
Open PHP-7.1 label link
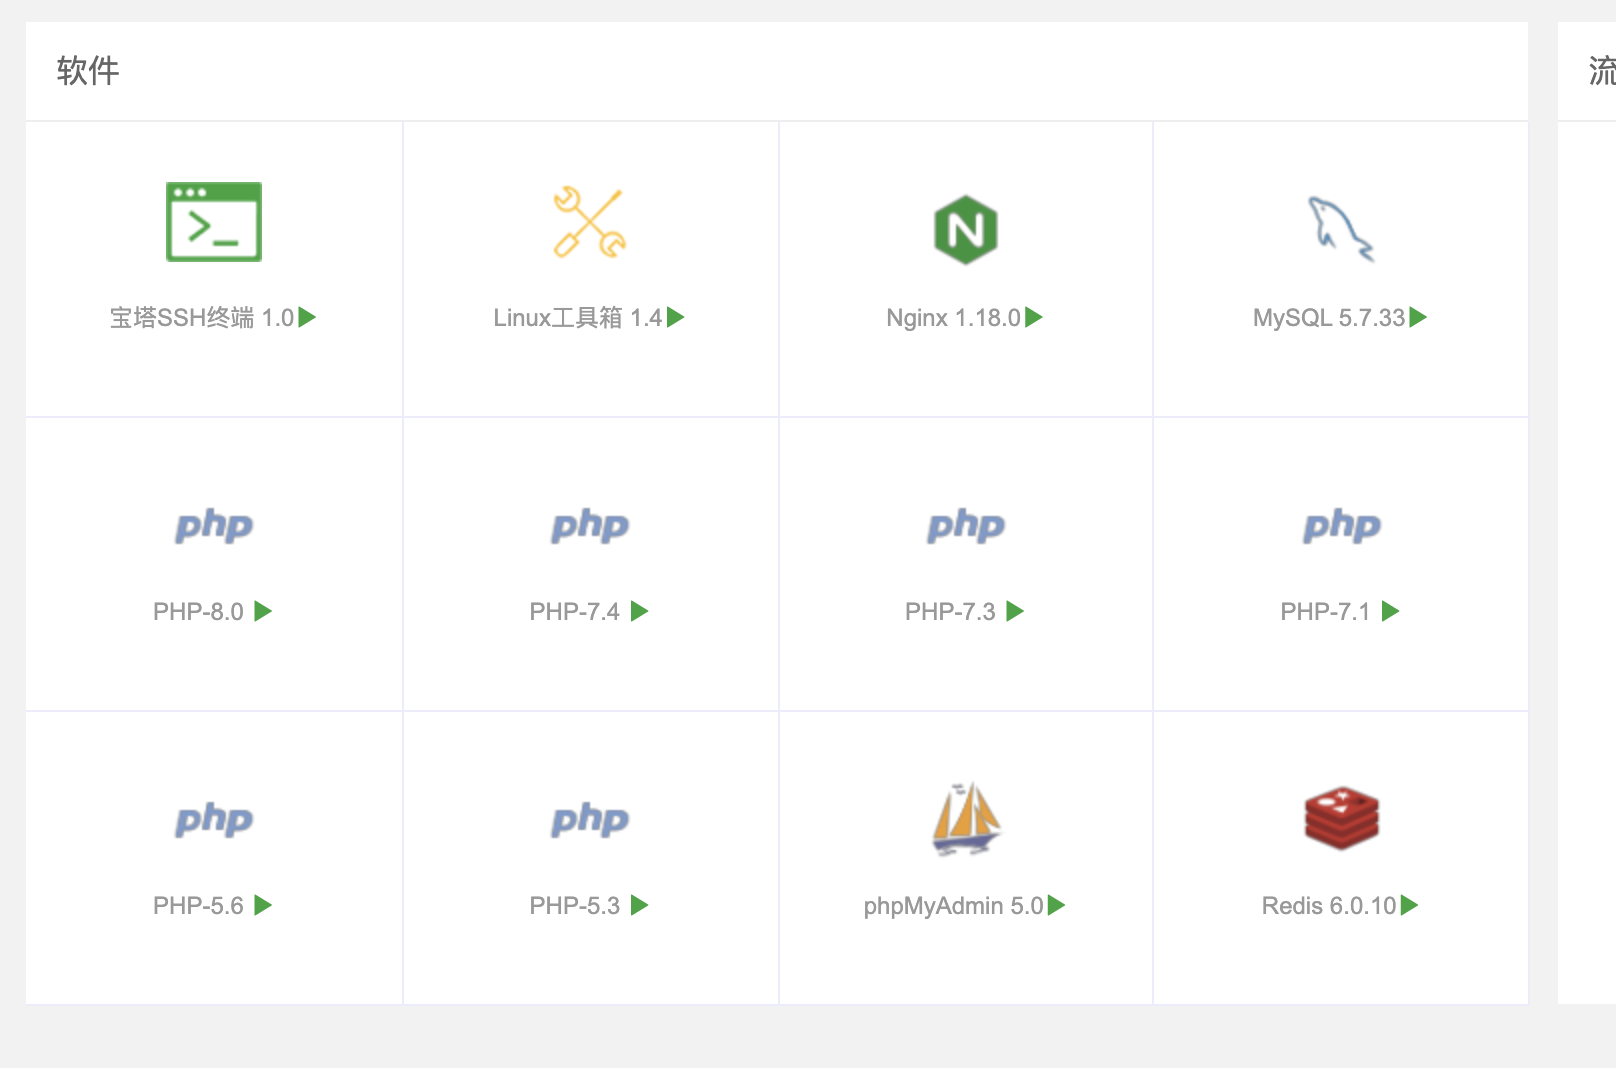coord(1325,612)
